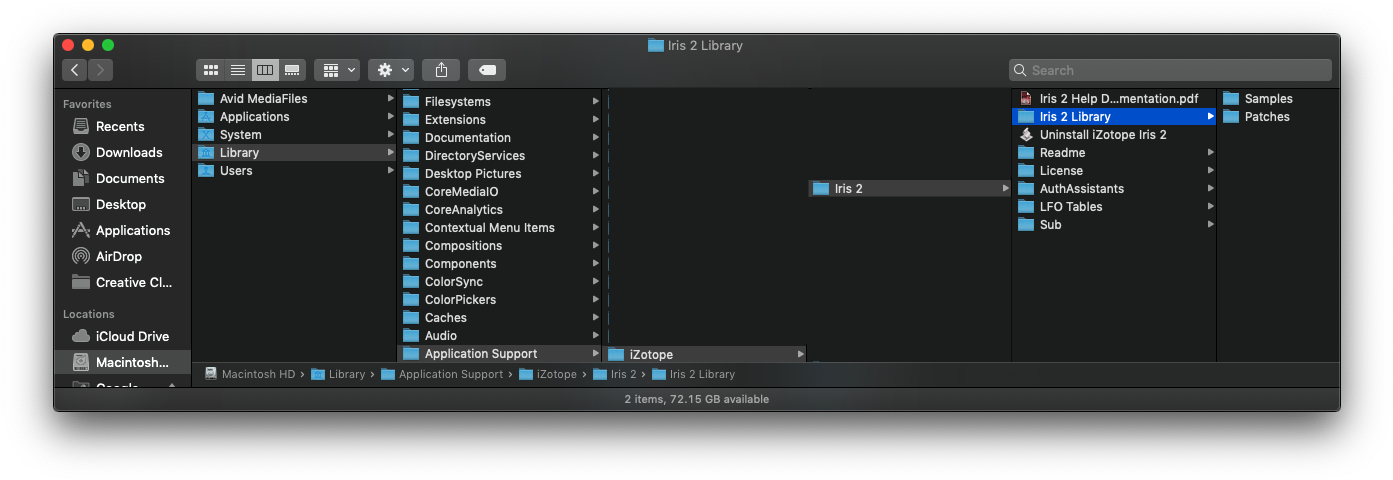The height and width of the screenshot is (480, 1393).
Task: Select the Audio folder
Action: coord(500,335)
